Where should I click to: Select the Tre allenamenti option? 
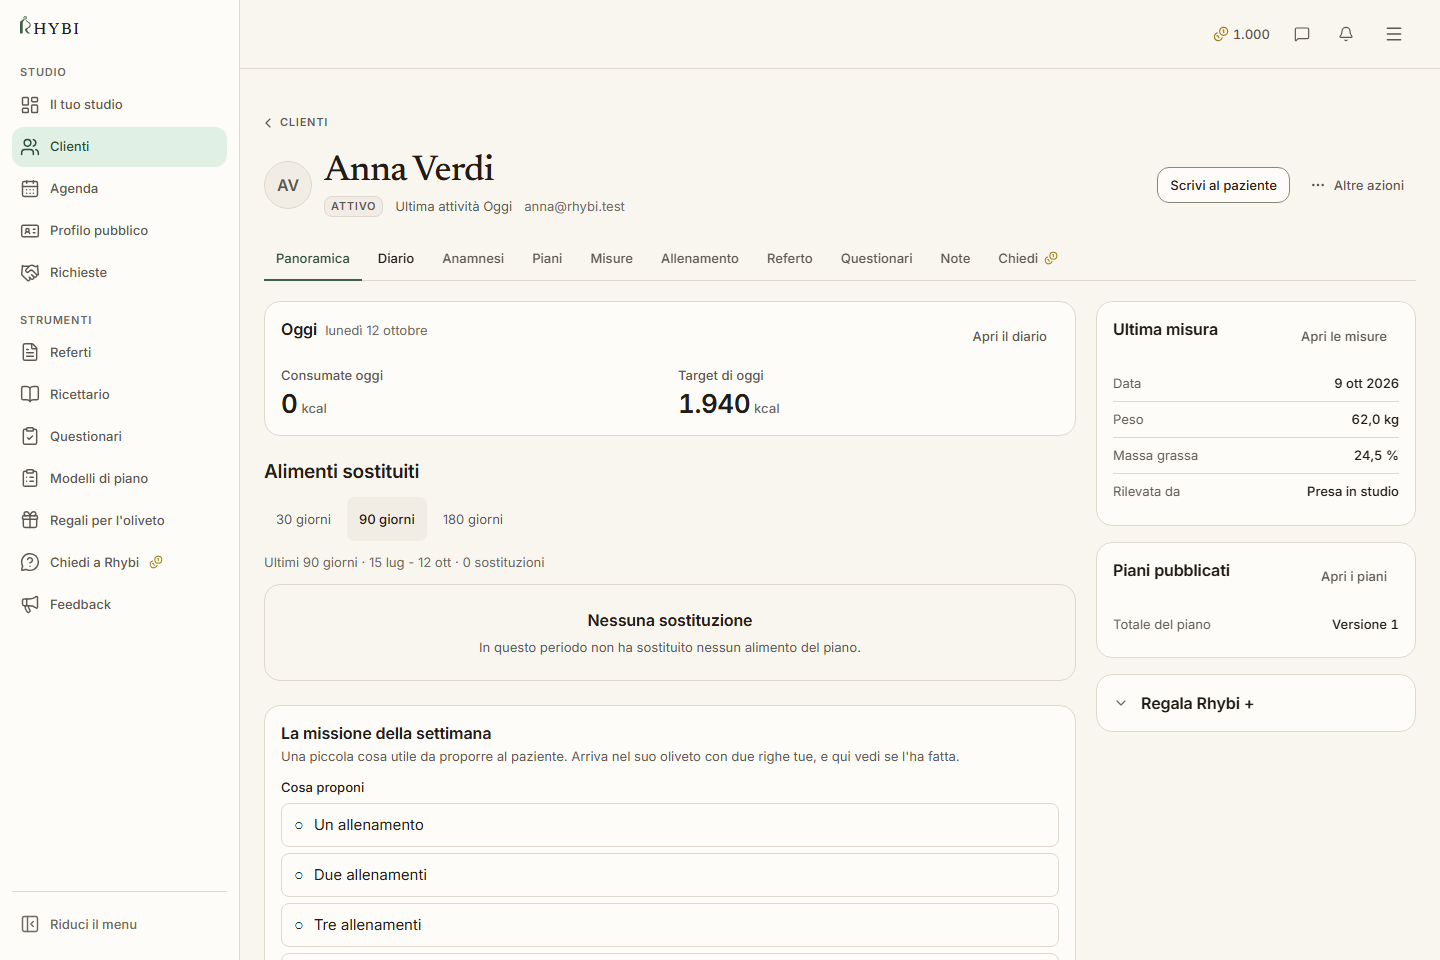tap(670, 925)
